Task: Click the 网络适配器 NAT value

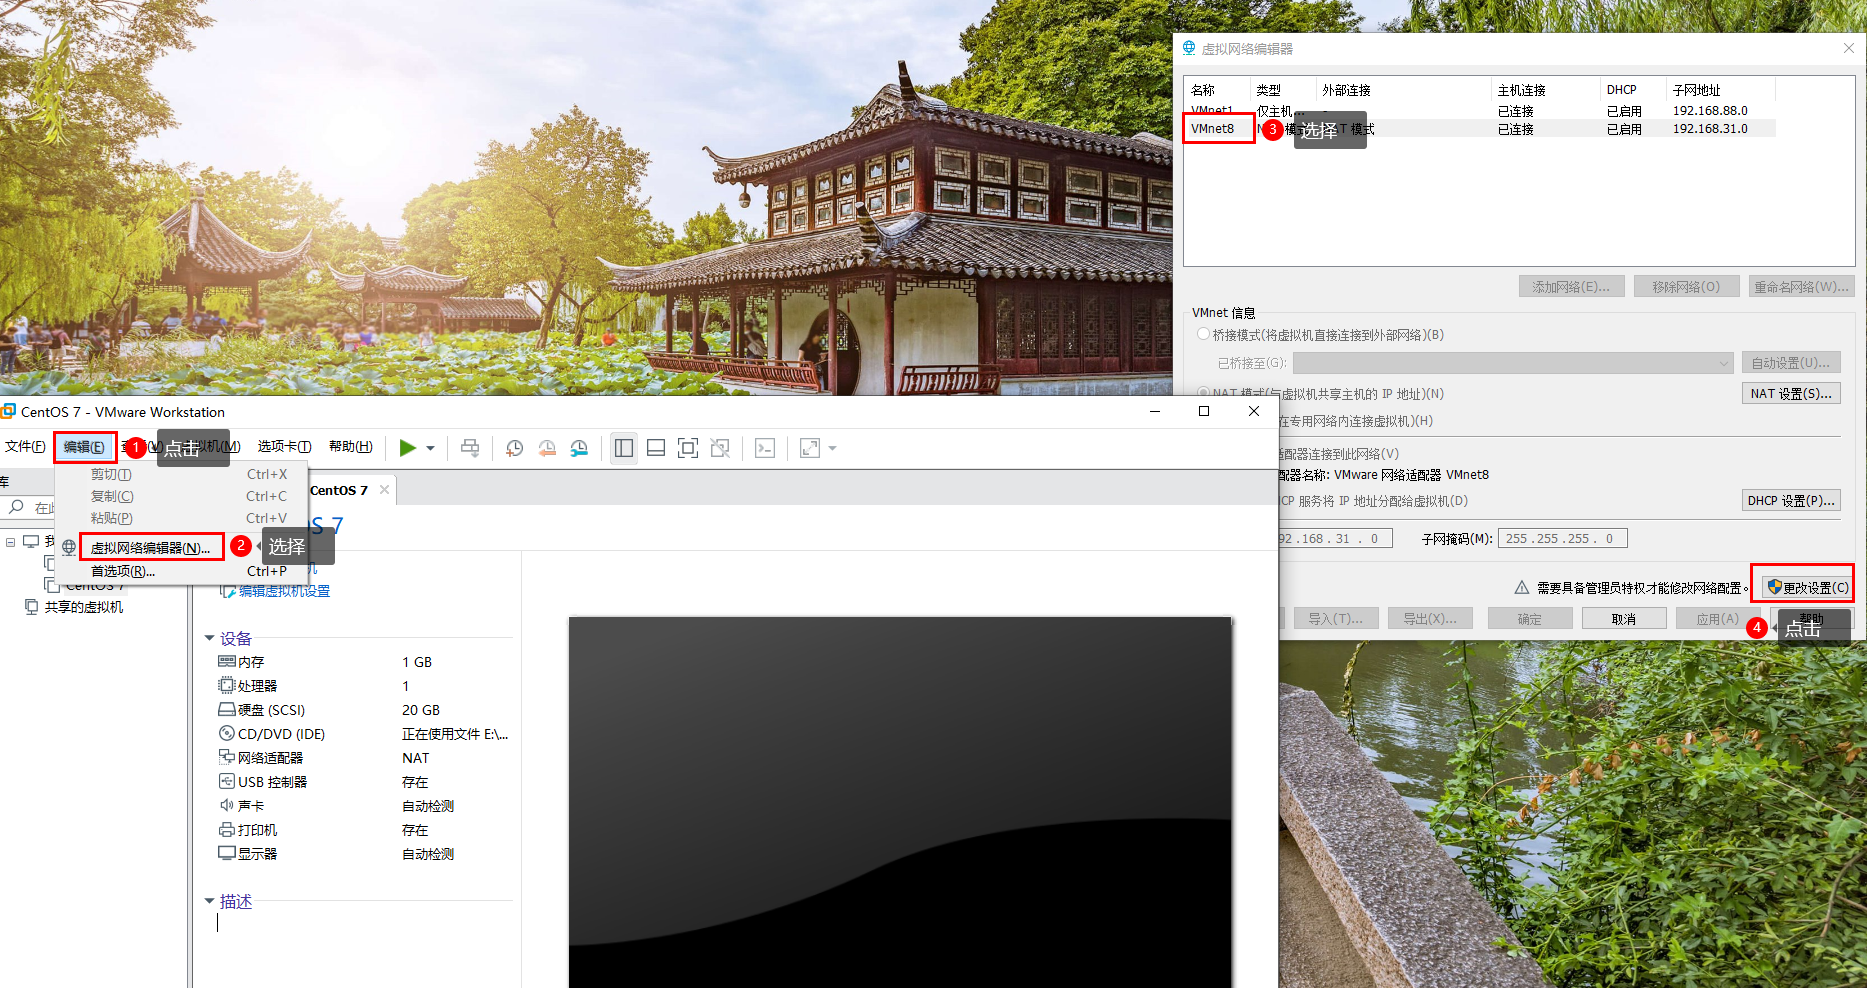Action: [x=416, y=758]
